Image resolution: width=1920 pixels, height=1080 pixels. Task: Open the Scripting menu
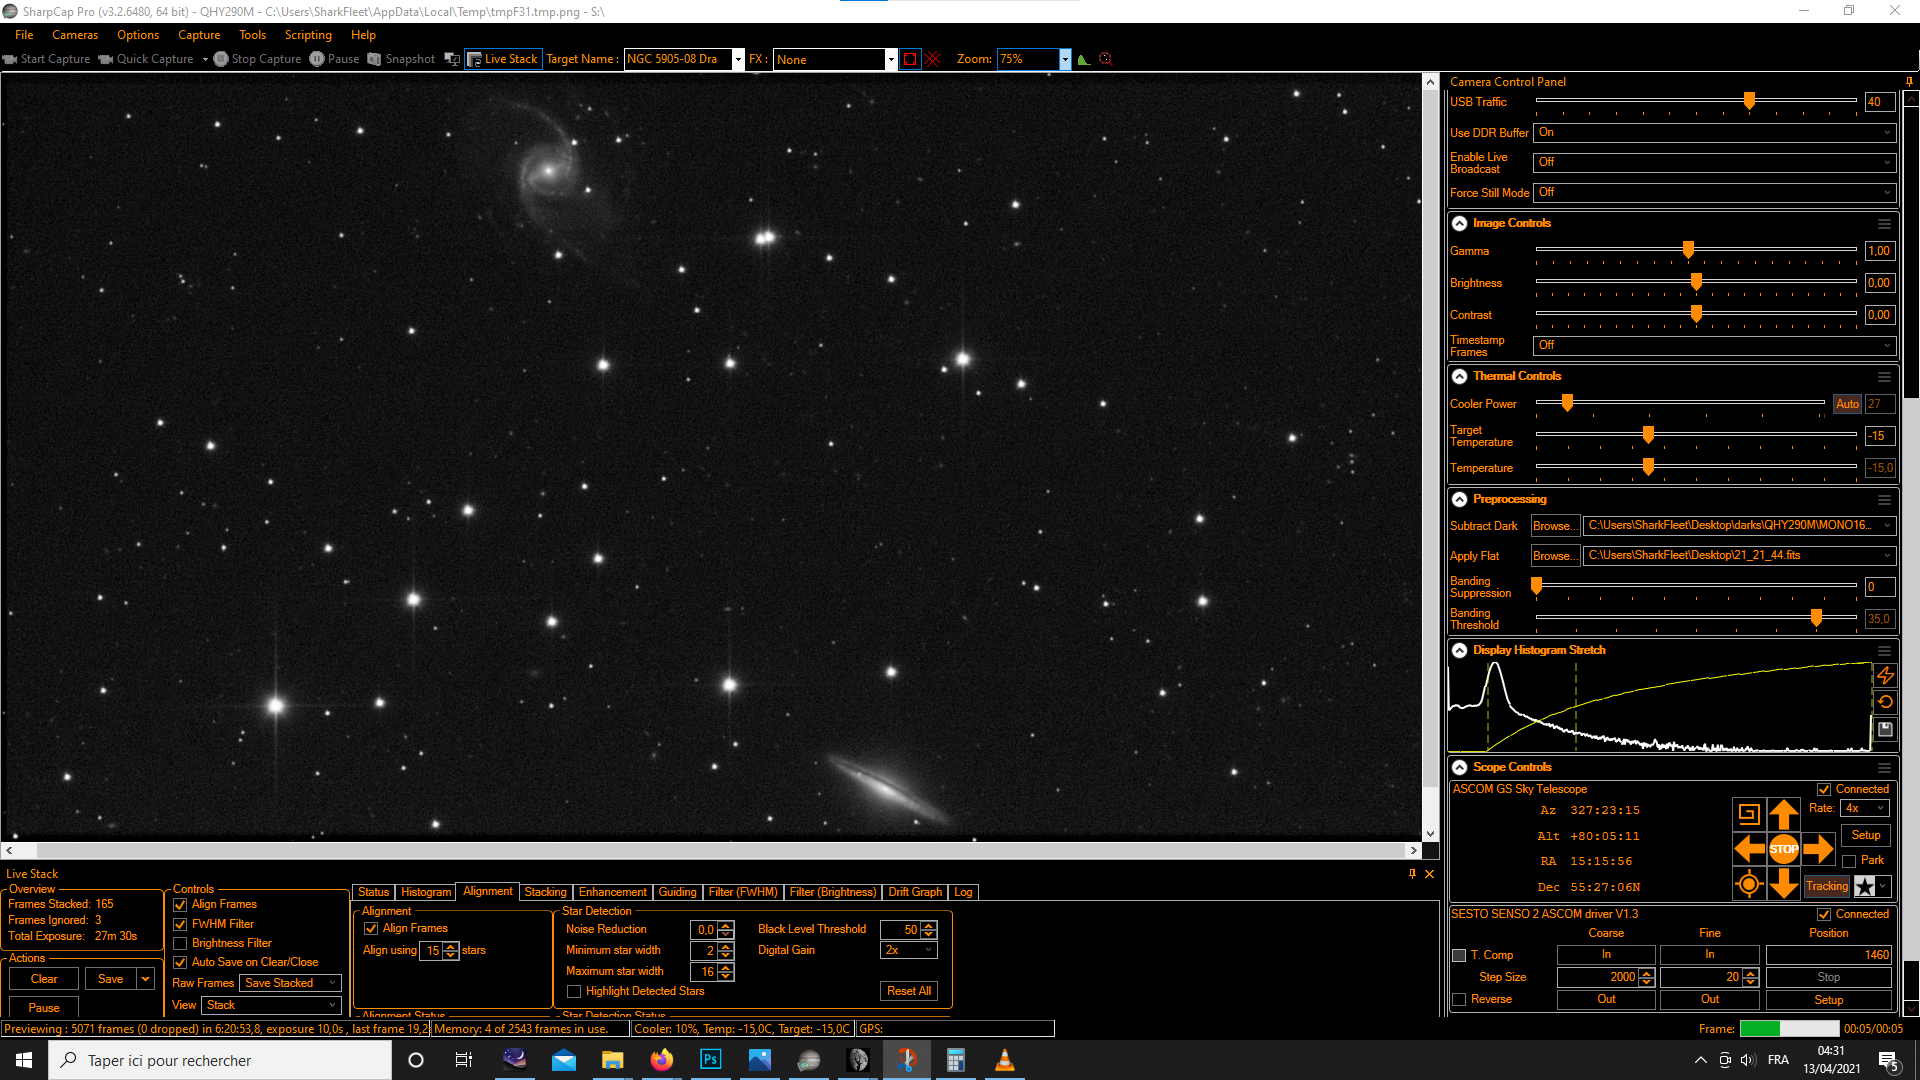307,35
